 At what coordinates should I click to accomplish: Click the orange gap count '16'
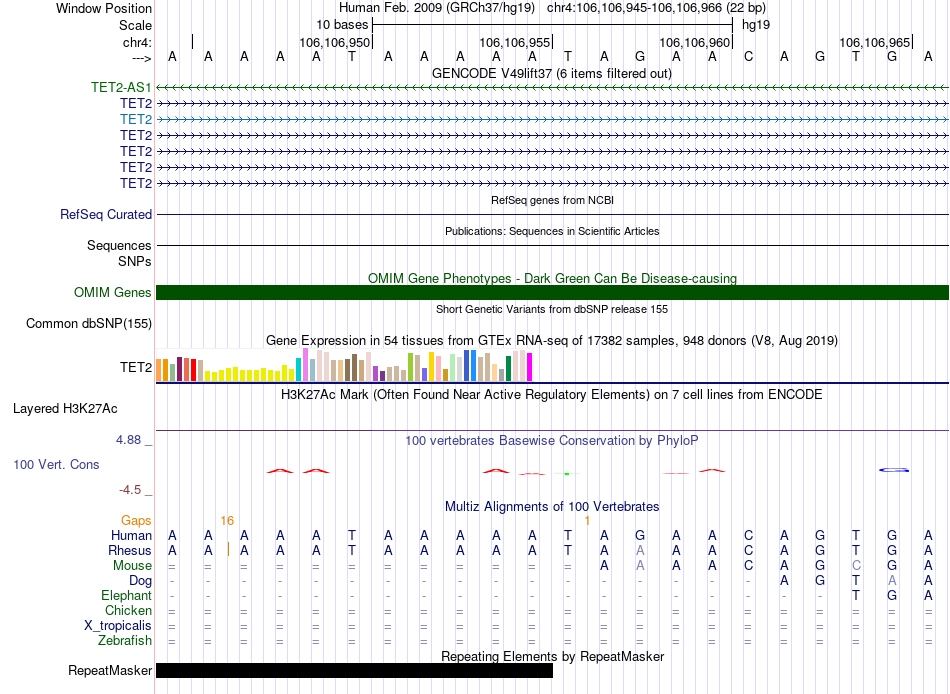(x=227, y=521)
